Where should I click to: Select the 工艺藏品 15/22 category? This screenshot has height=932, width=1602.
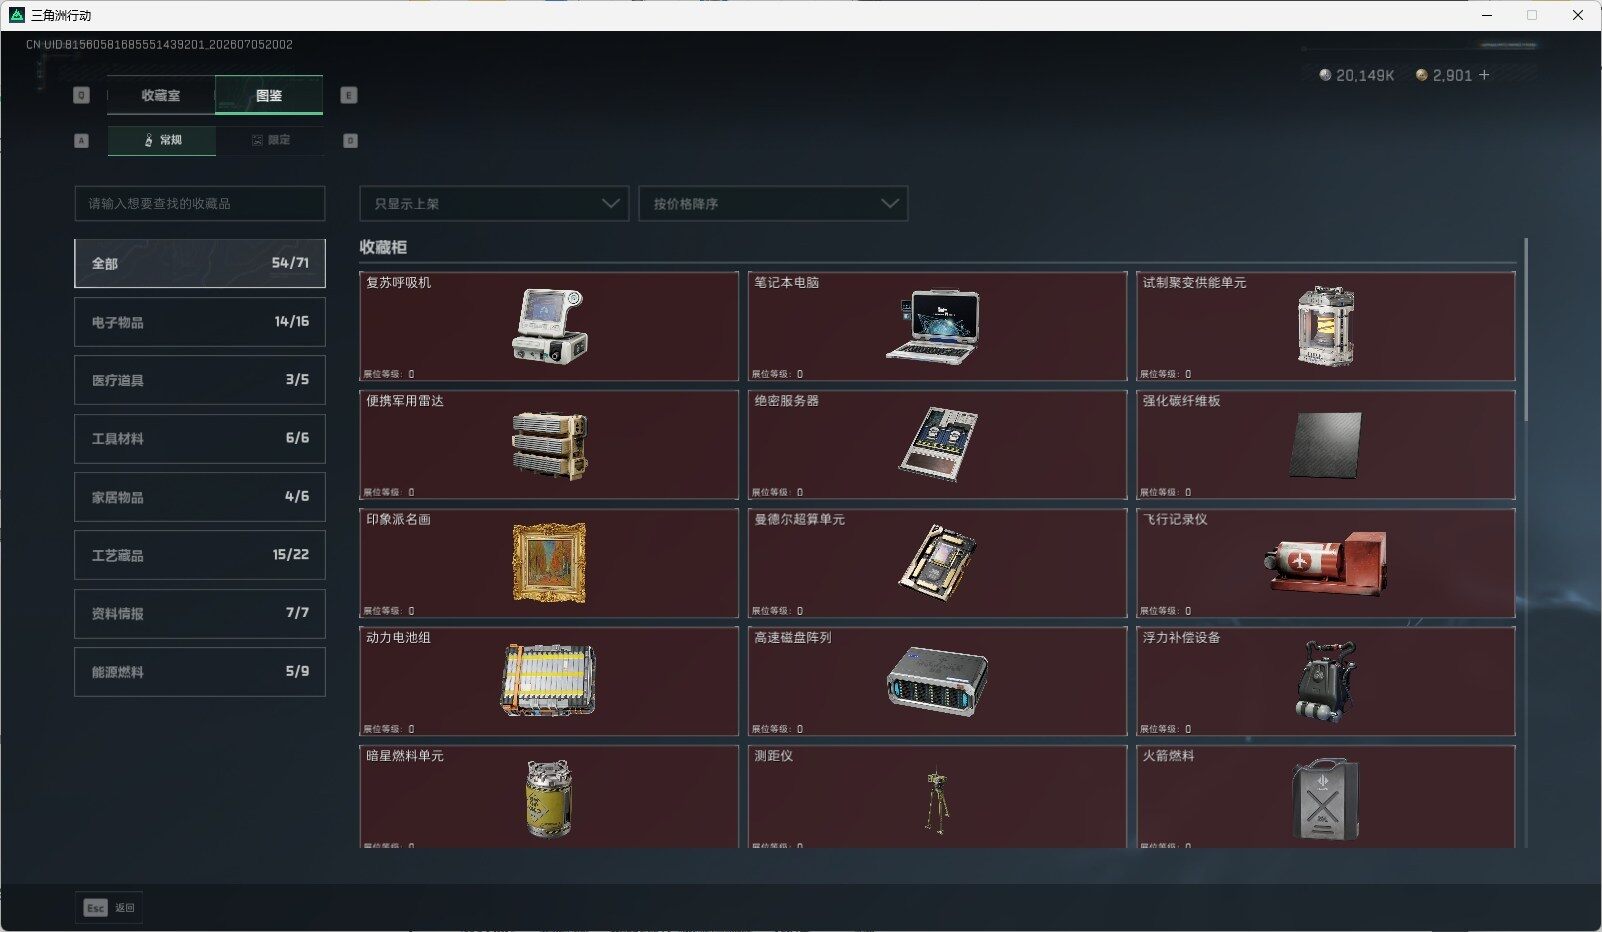point(200,555)
